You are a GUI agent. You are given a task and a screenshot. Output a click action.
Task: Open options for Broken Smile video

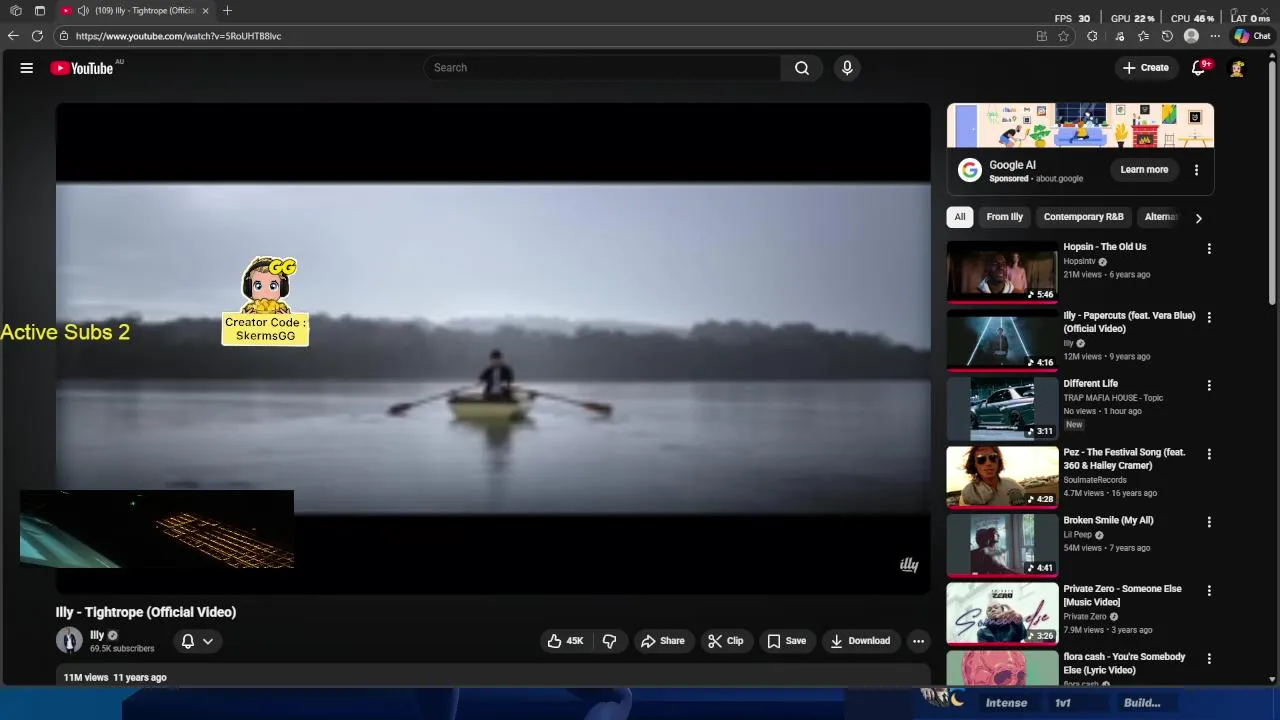tap(1209, 522)
